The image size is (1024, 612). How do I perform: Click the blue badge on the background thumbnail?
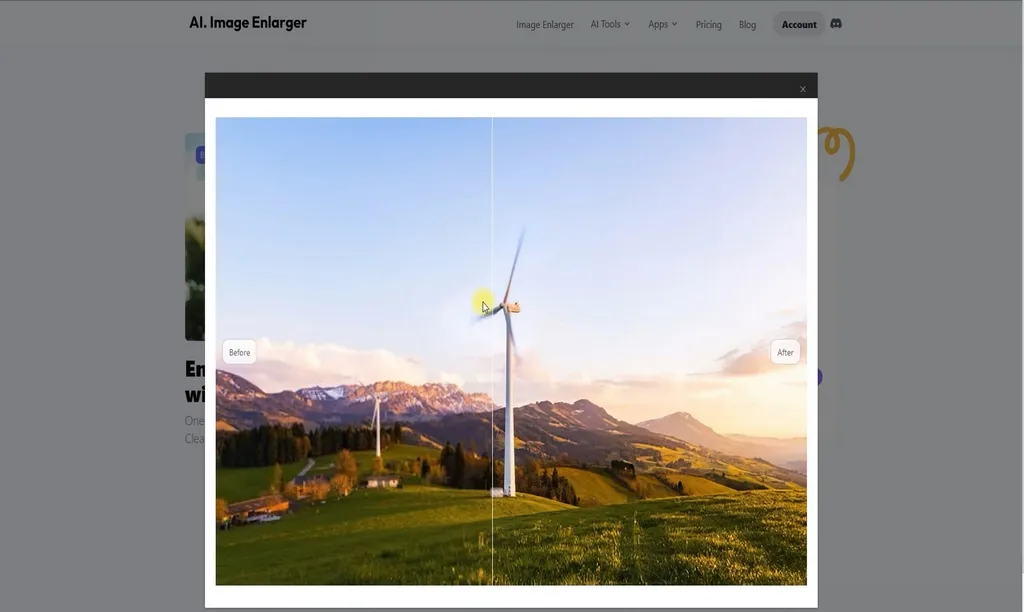coord(200,155)
